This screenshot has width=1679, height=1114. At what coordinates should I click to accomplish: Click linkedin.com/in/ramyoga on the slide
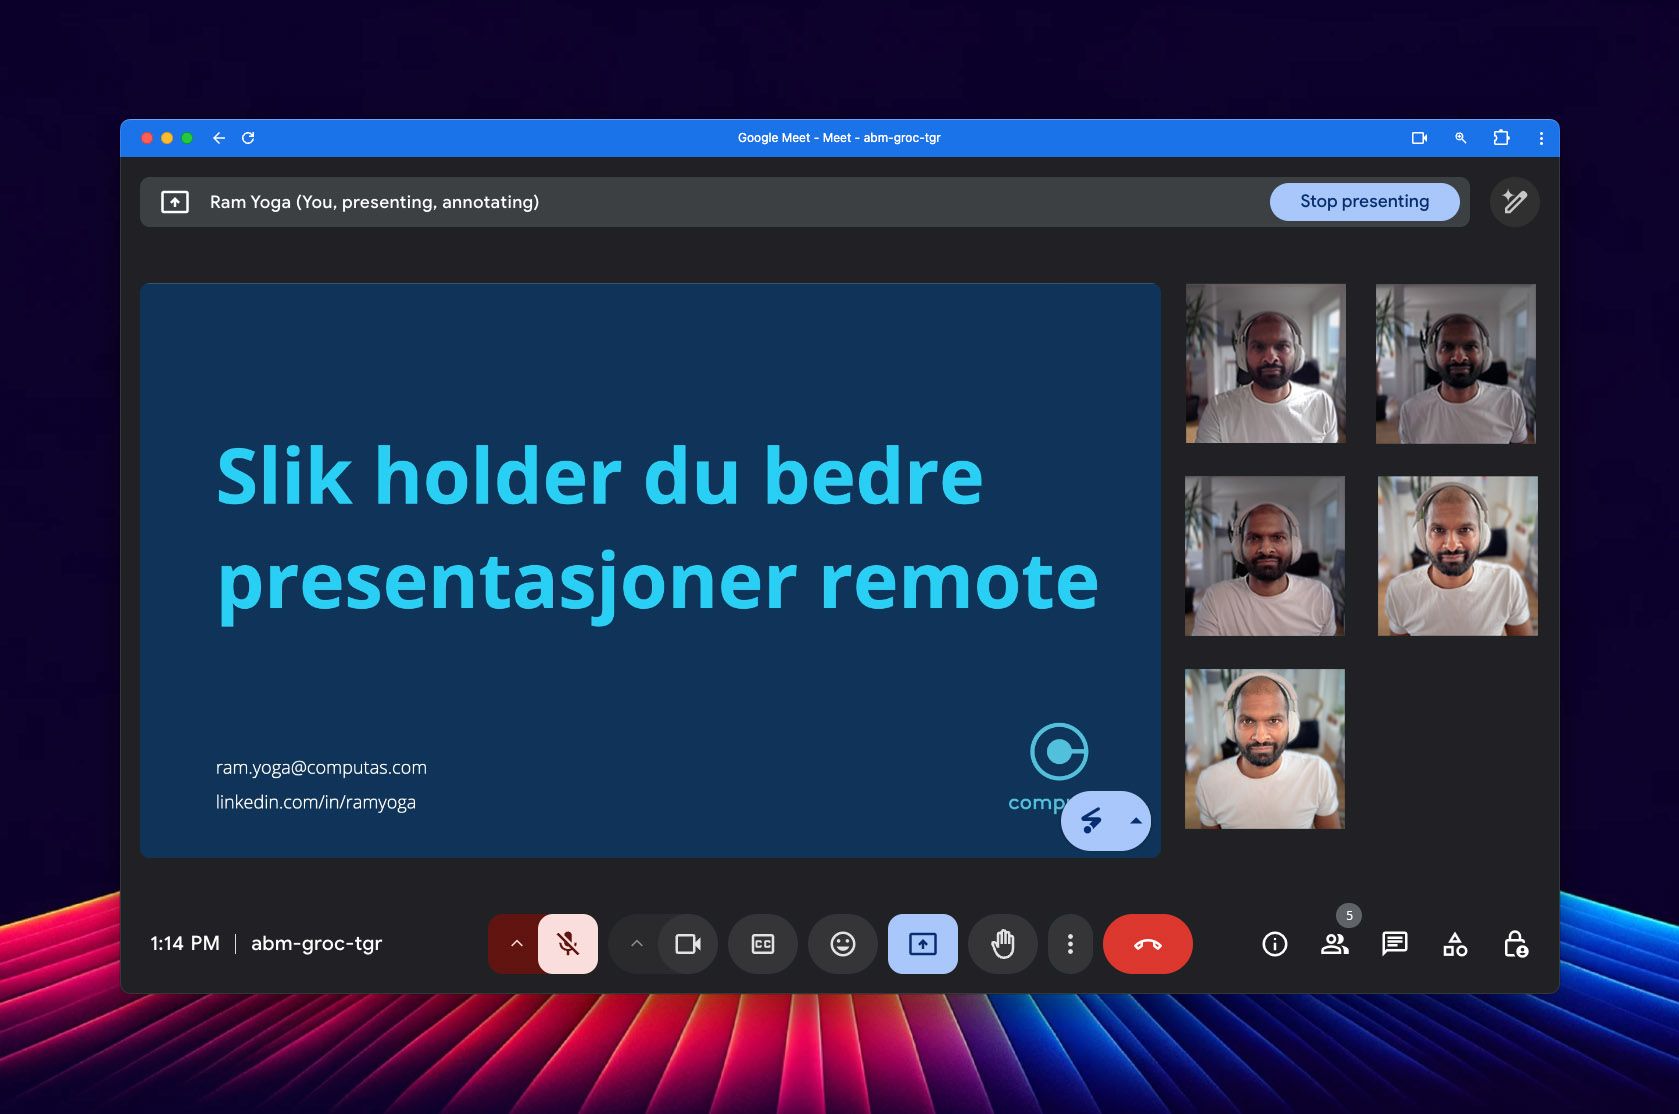click(x=316, y=802)
